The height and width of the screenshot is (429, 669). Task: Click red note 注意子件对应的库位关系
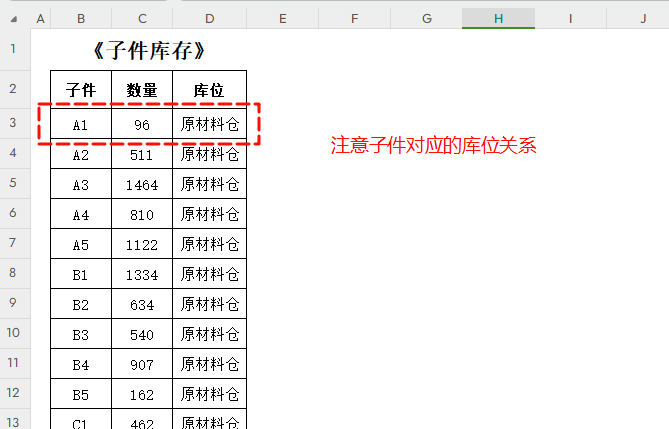[433, 145]
